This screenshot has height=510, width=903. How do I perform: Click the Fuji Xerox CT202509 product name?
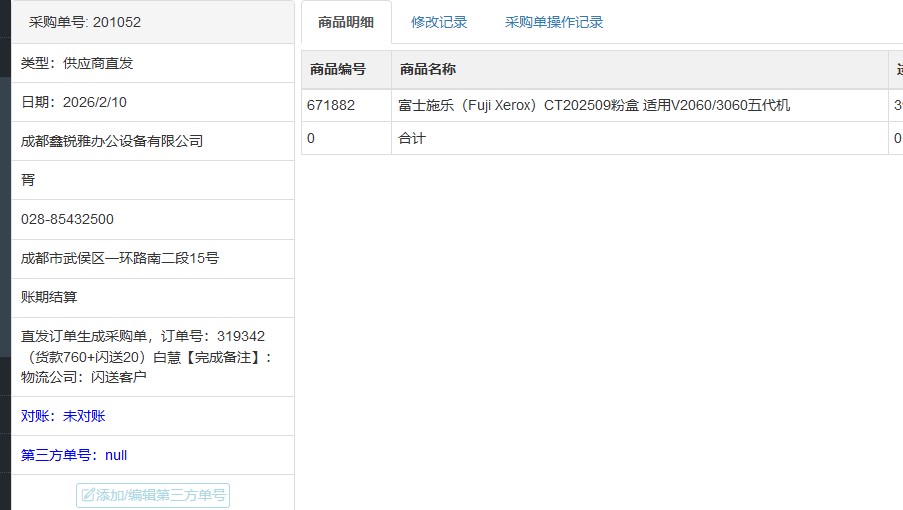594,105
